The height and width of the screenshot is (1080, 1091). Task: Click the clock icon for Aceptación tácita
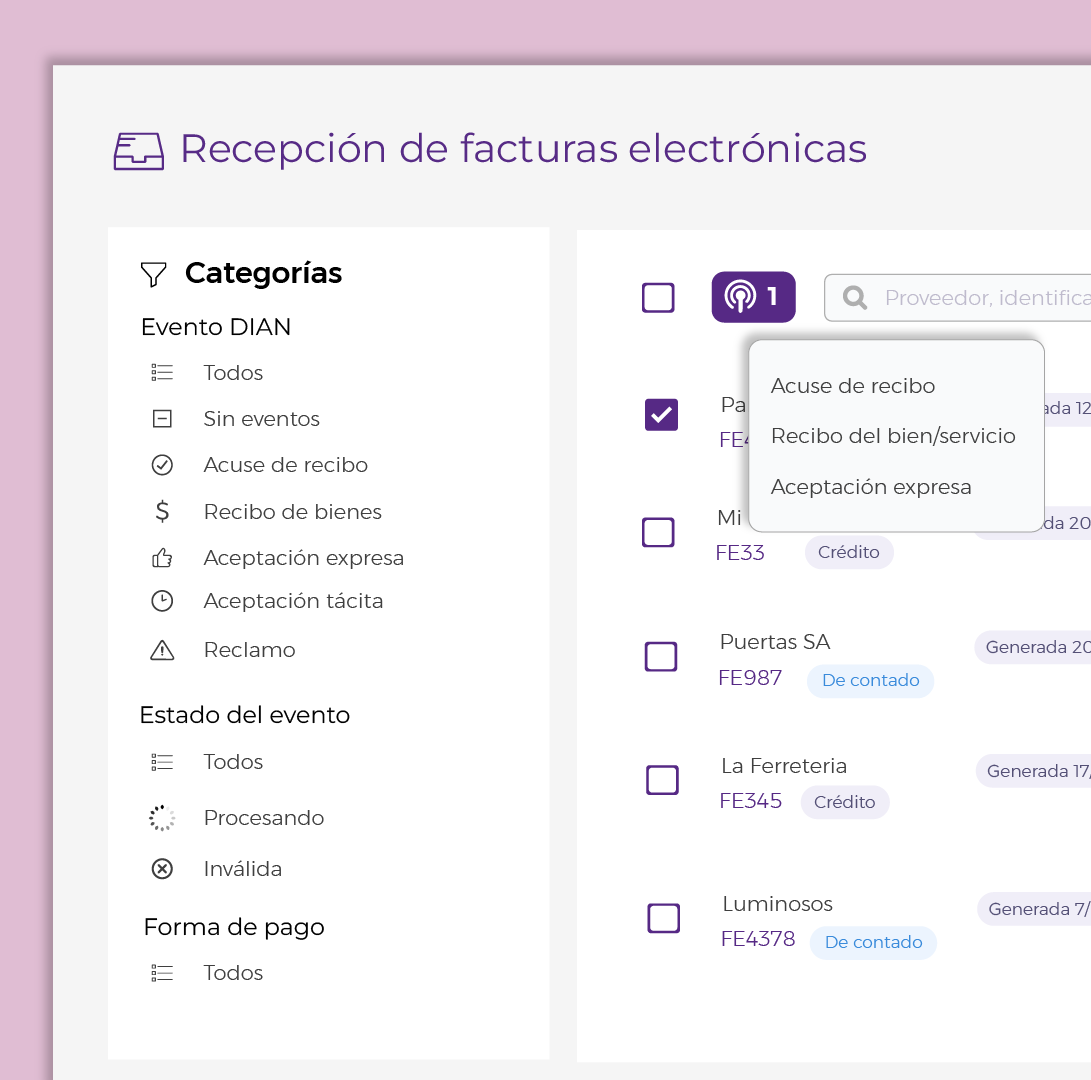pyautogui.click(x=162, y=601)
